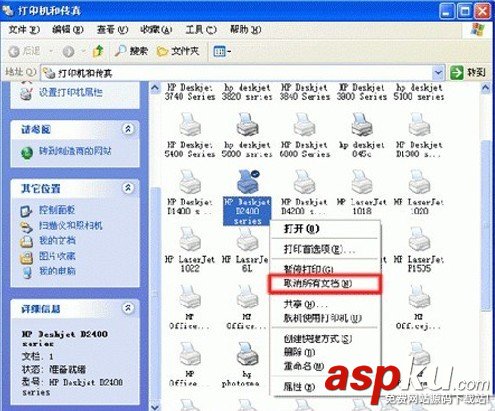
Task: Click HP Deskjet 3900 Series label
Action: pos(362,92)
